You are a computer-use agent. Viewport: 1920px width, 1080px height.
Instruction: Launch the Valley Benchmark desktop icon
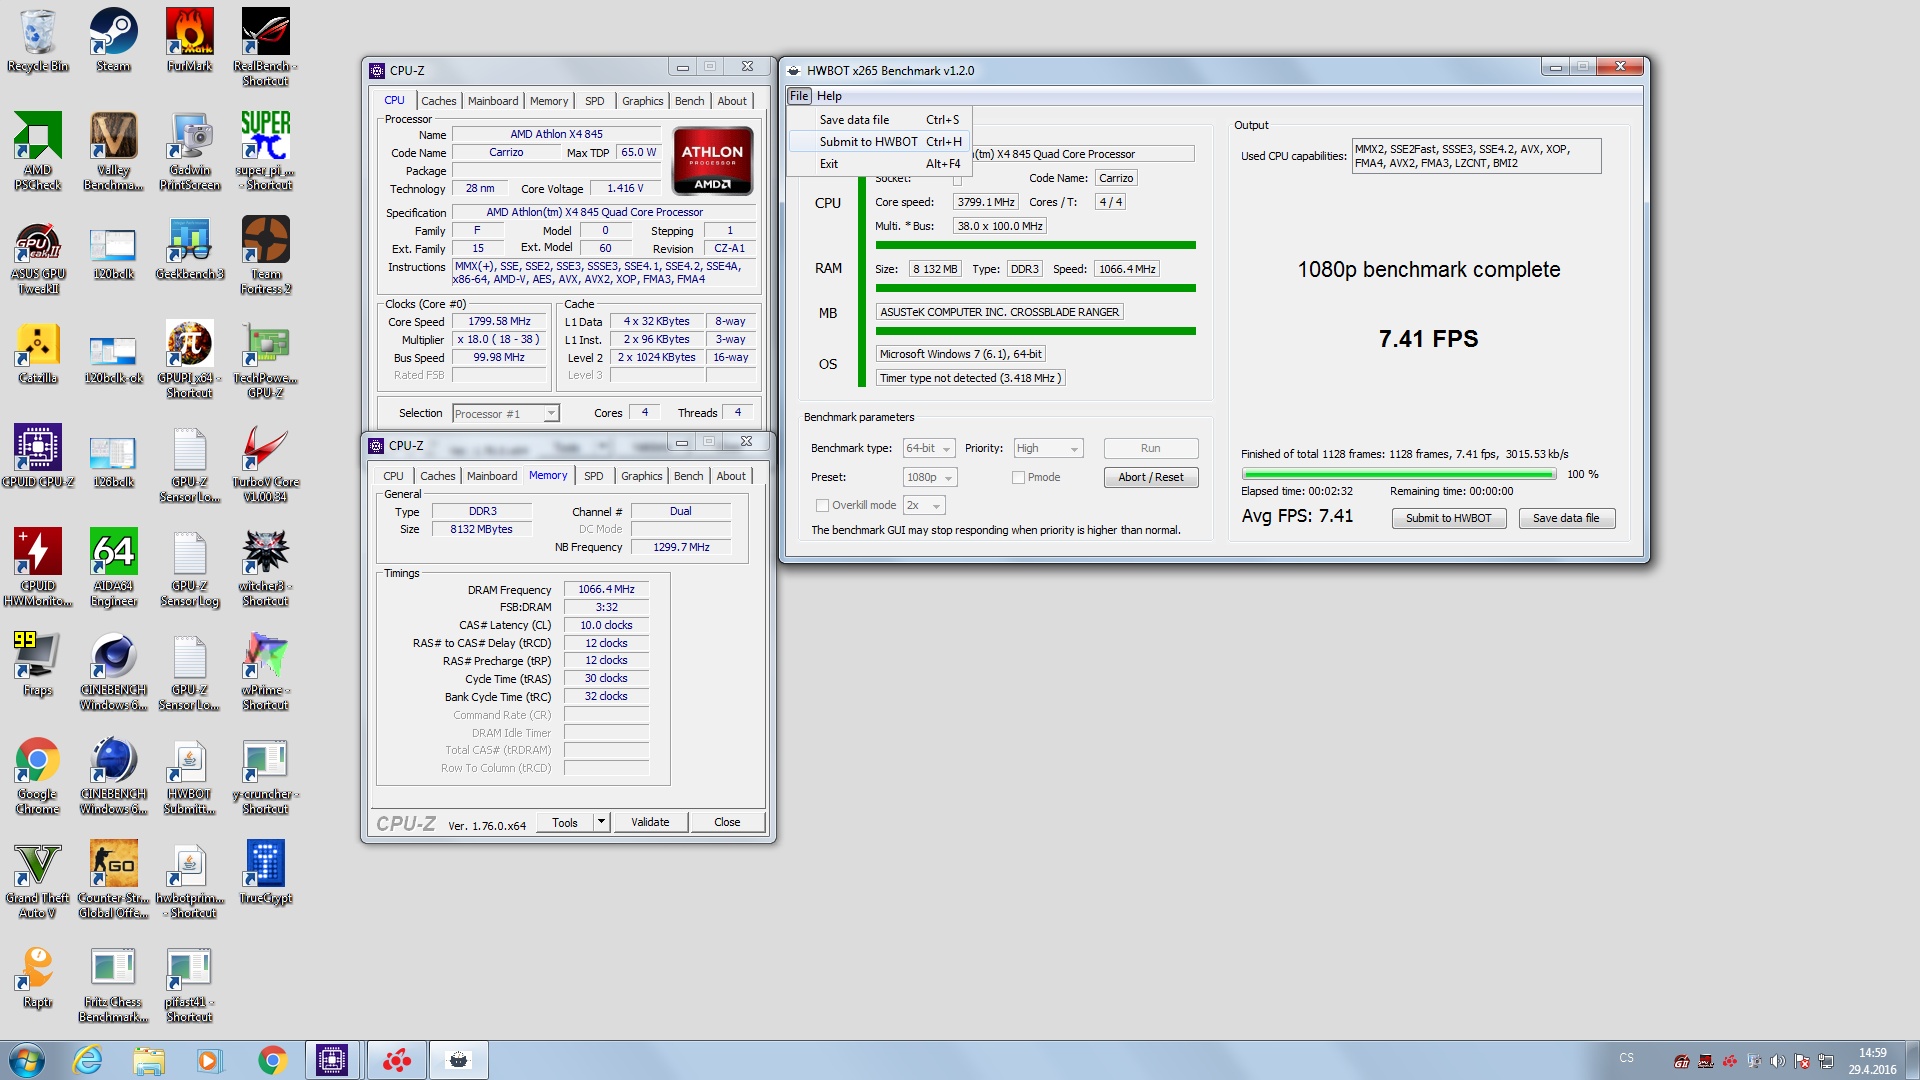point(113,151)
